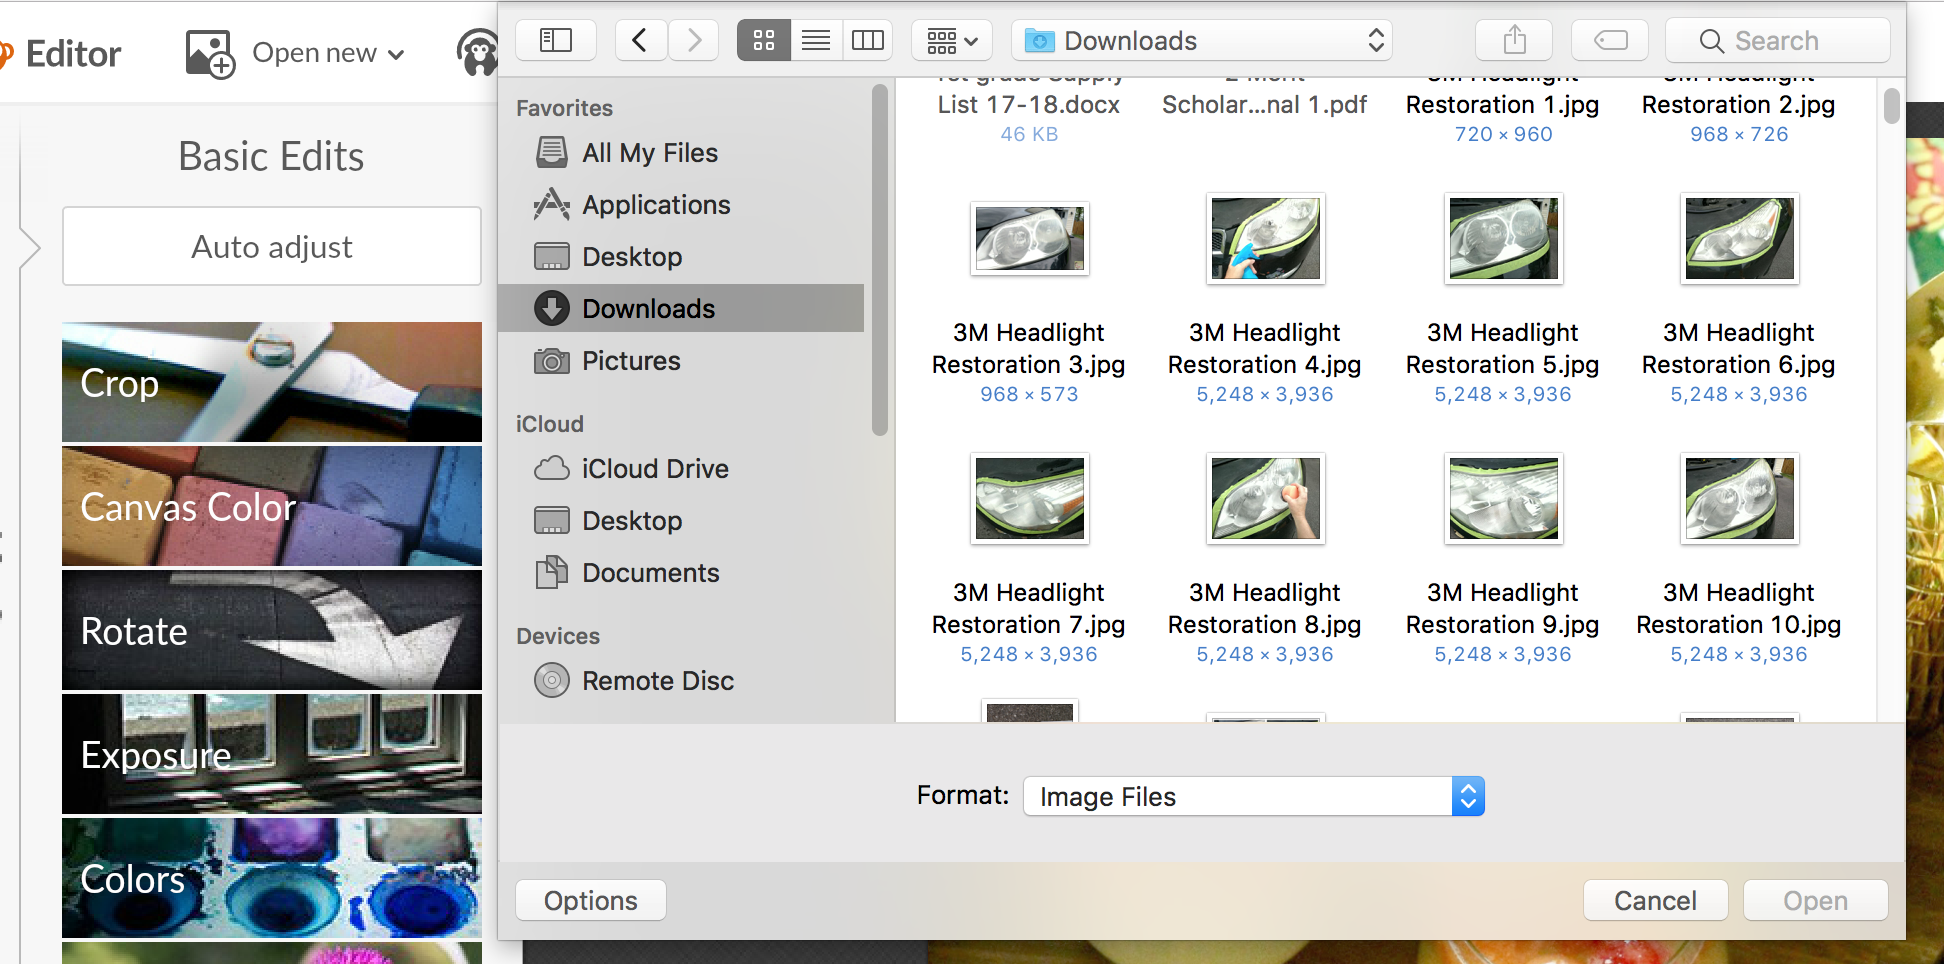The height and width of the screenshot is (964, 1944).
Task: Select 3M Headlight Restoration 6.jpg thumbnail
Action: tap(1739, 238)
